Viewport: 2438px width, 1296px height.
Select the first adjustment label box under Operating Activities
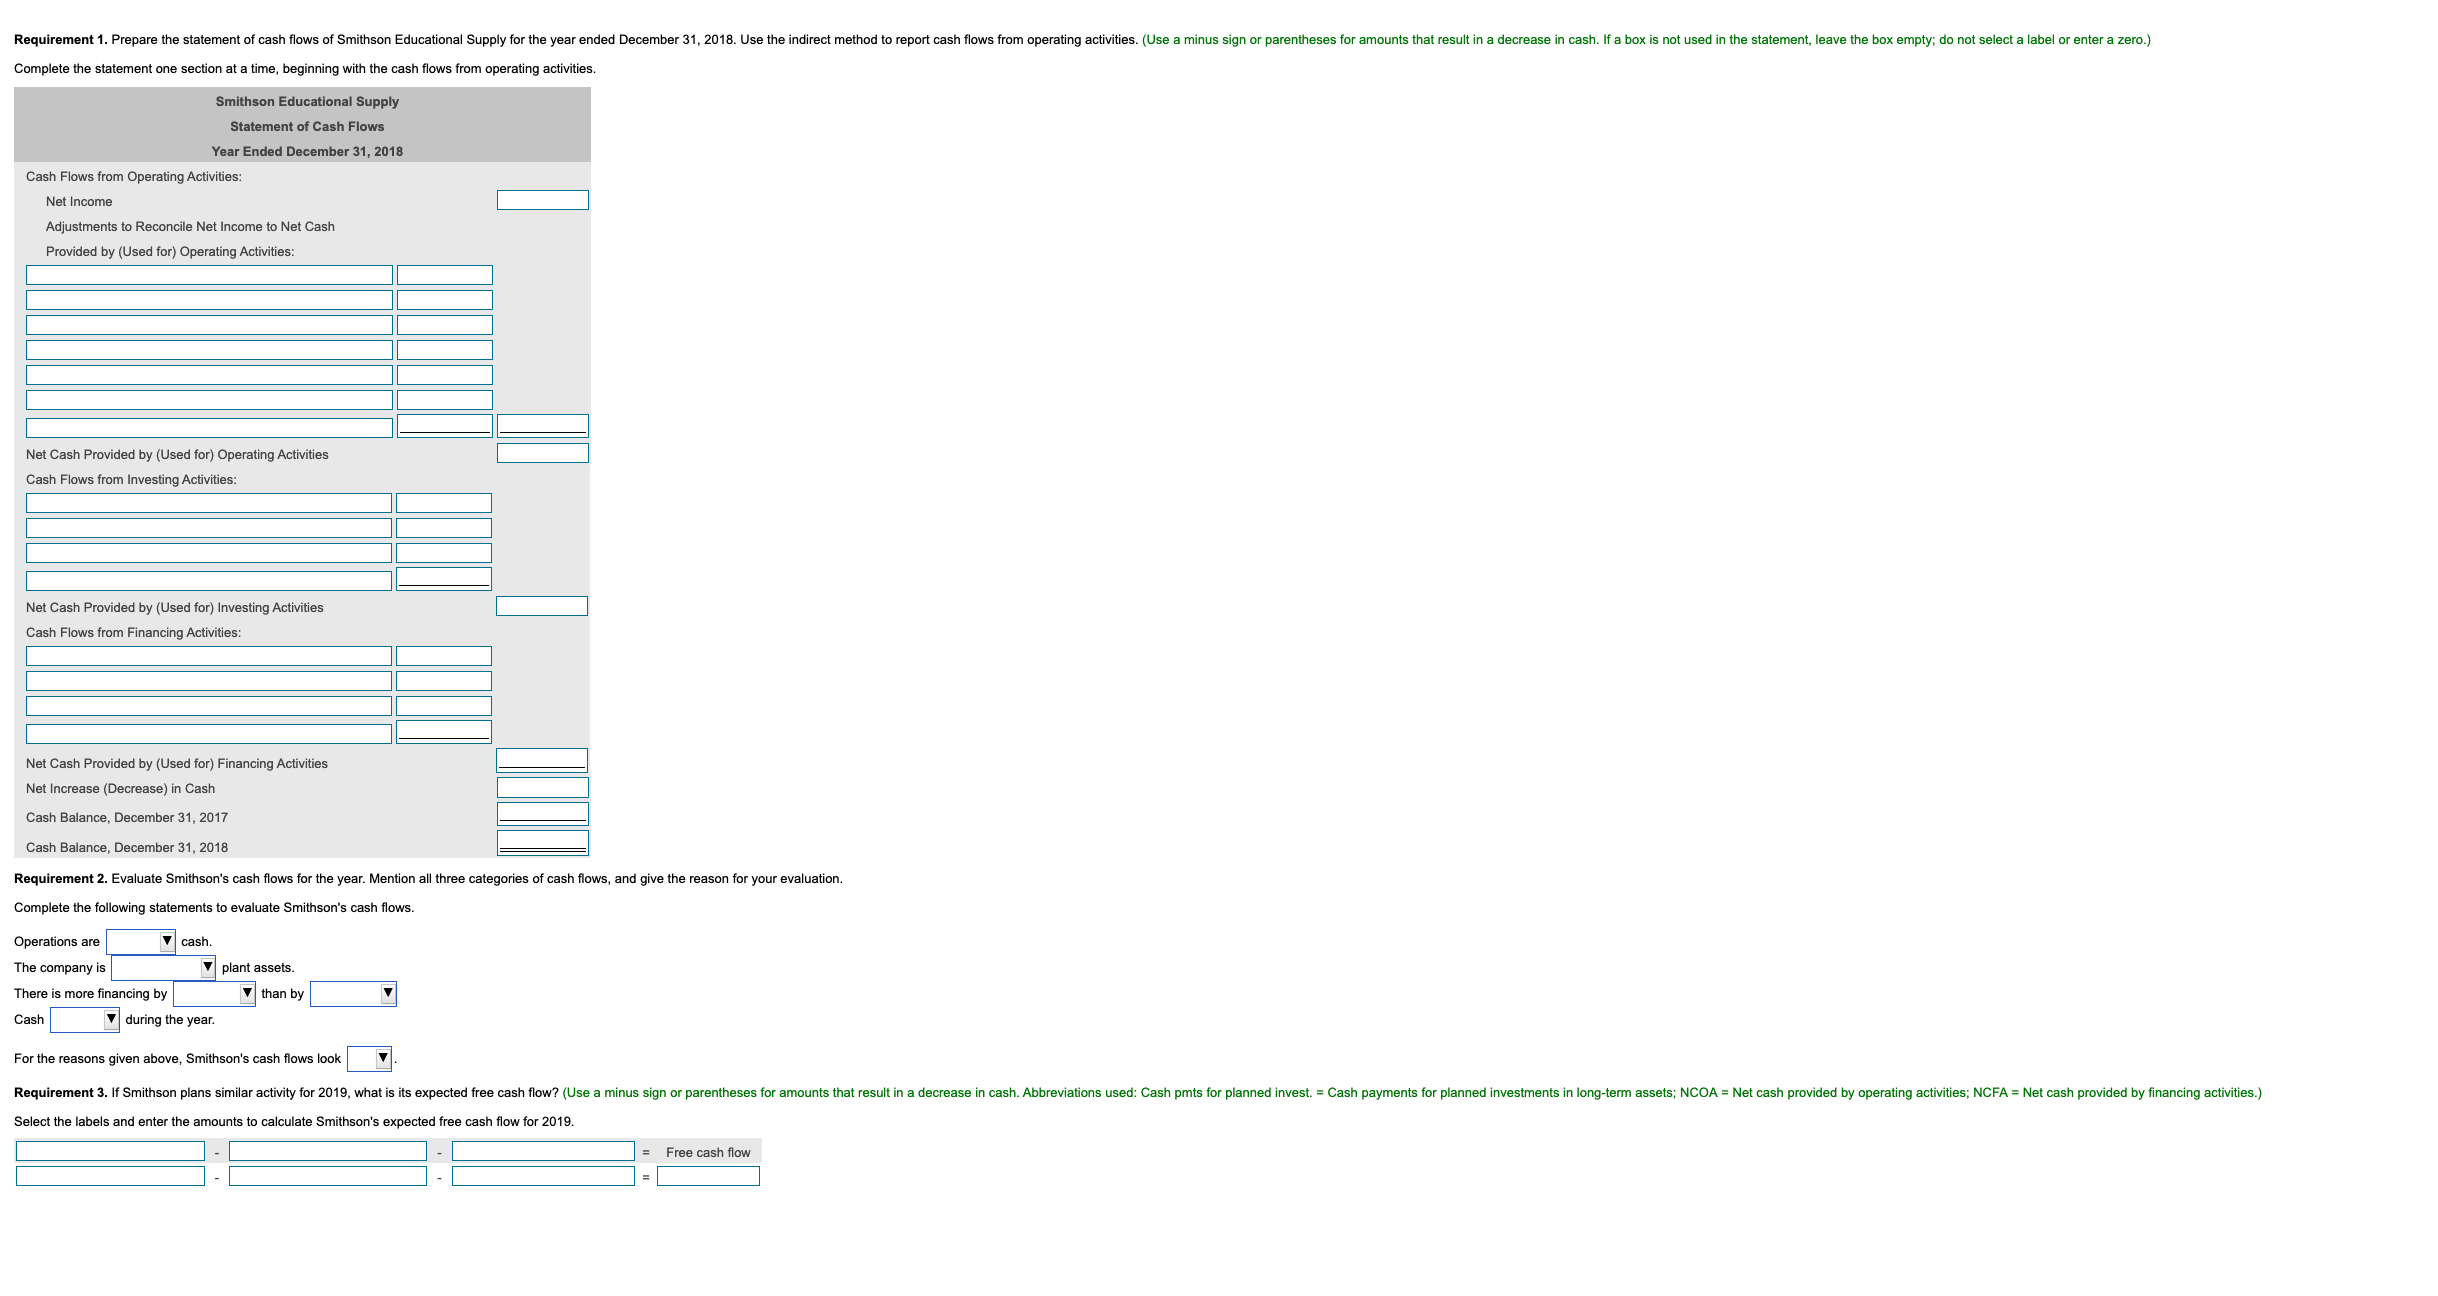tap(208, 274)
